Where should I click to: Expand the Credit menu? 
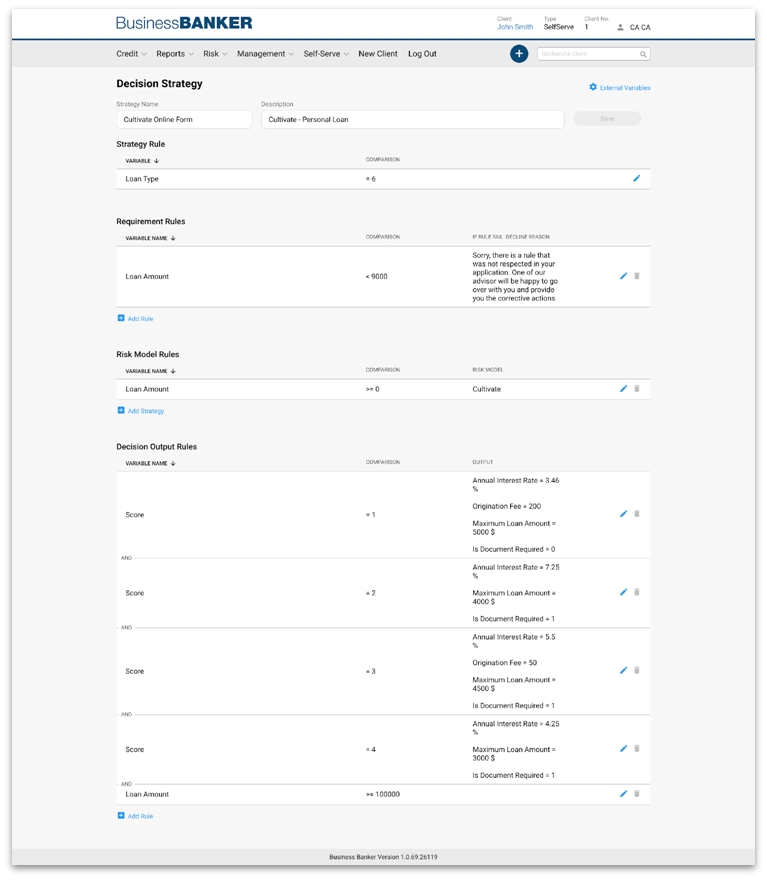click(131, 54)
